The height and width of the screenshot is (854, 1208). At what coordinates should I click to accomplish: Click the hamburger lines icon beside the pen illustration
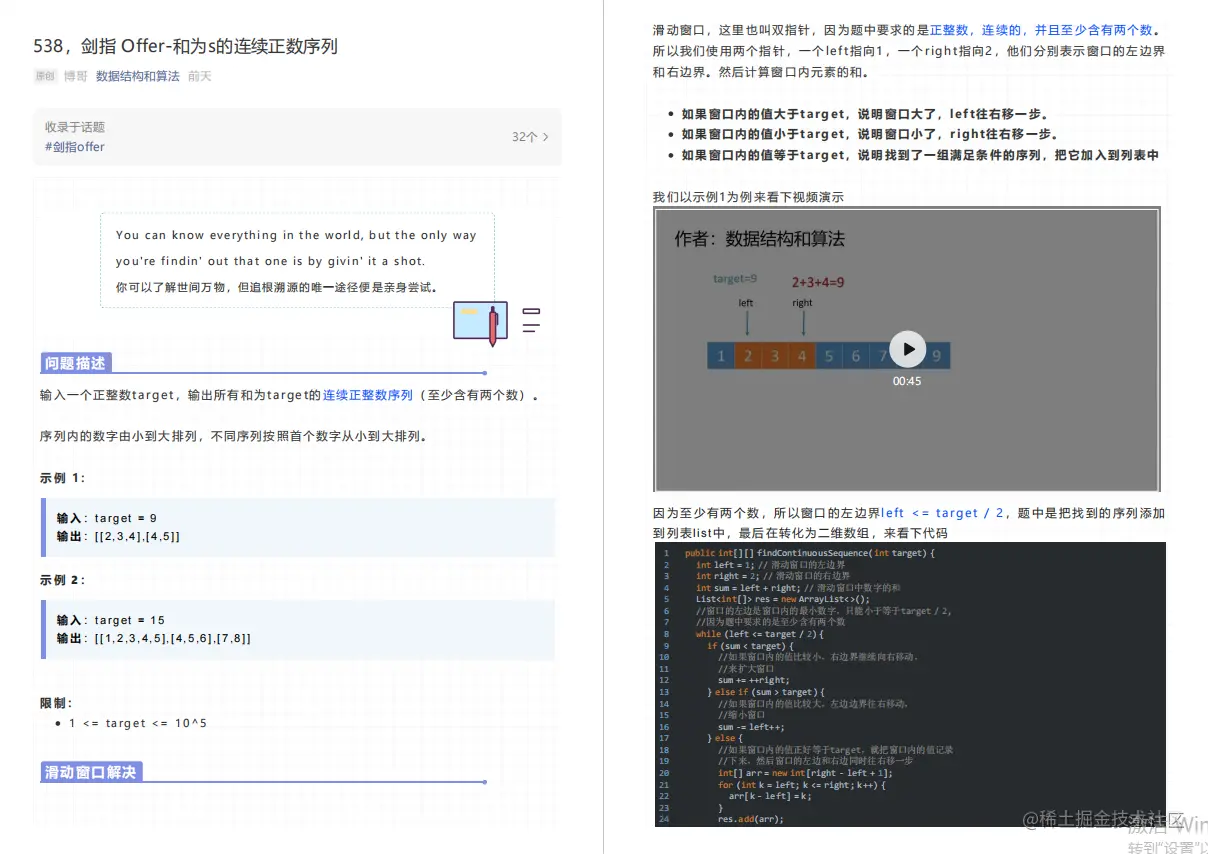[x=530, y=318]
